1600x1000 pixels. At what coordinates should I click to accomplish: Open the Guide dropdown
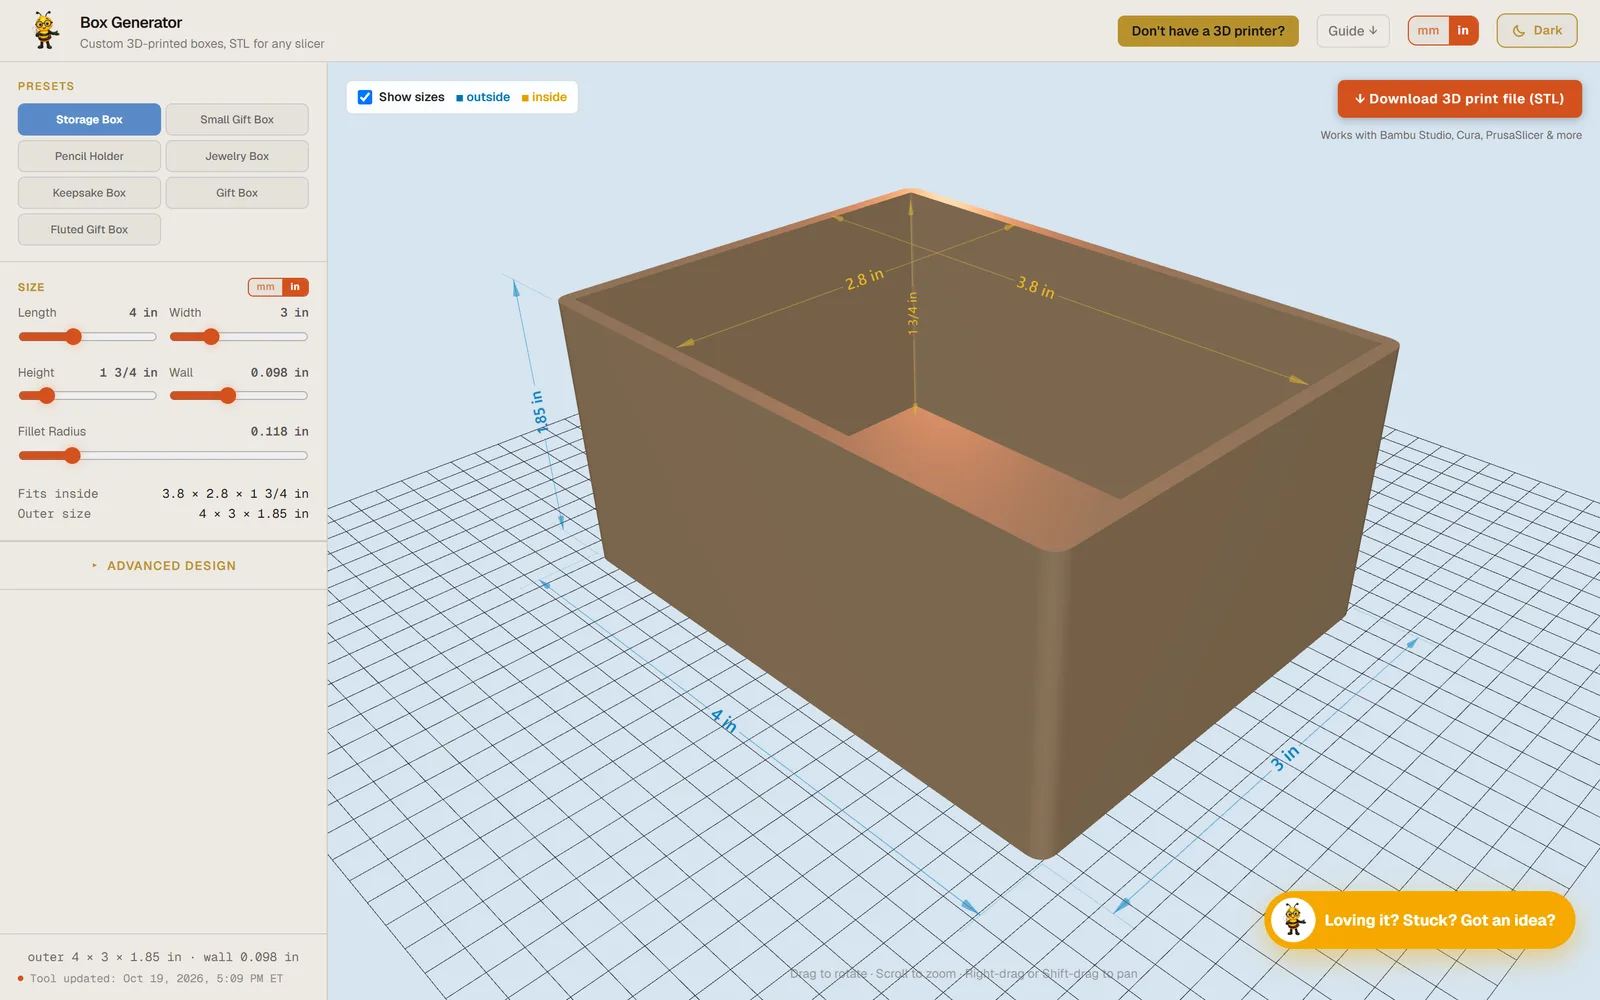tap(1352, 31)
